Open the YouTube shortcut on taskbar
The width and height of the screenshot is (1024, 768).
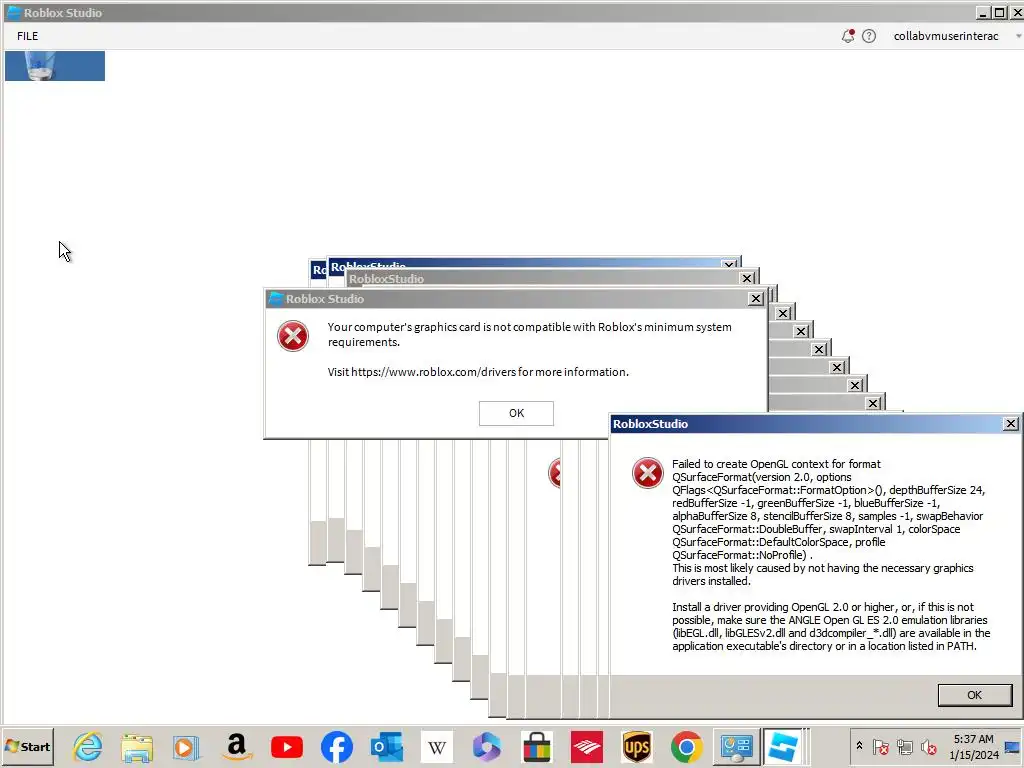pos(287,747)
